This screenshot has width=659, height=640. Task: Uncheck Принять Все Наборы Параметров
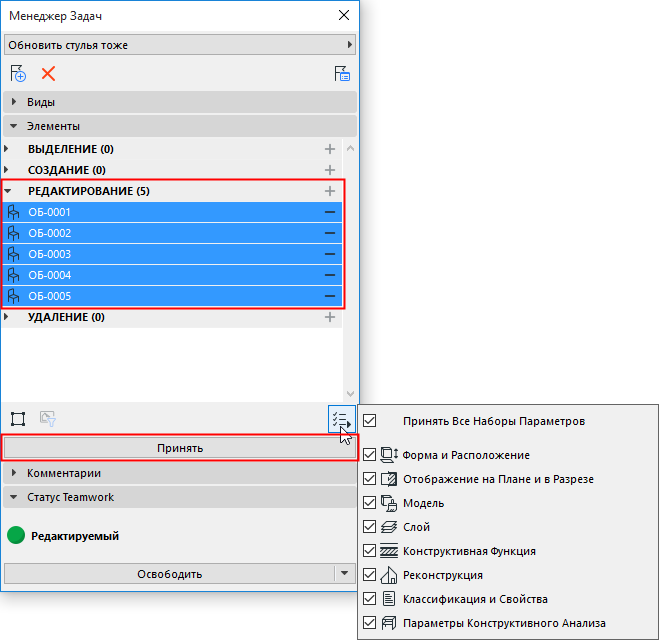click(x=369, y=421)
